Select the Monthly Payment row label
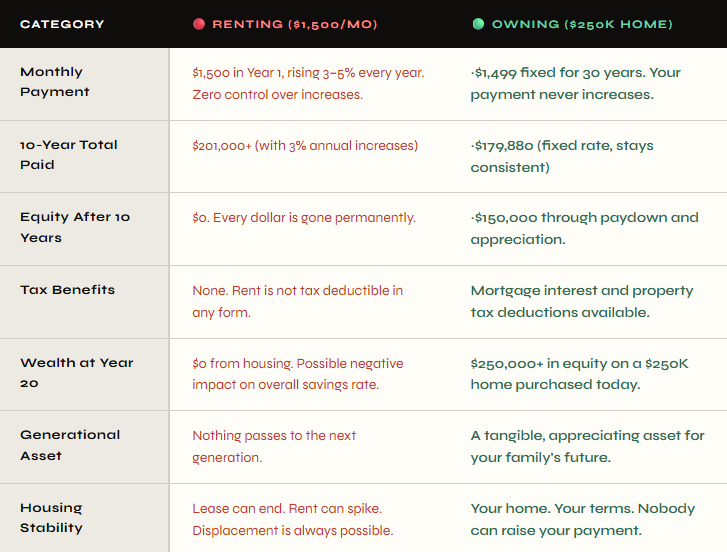Viewport: 727px width, 552px height. tap(56, 82)
